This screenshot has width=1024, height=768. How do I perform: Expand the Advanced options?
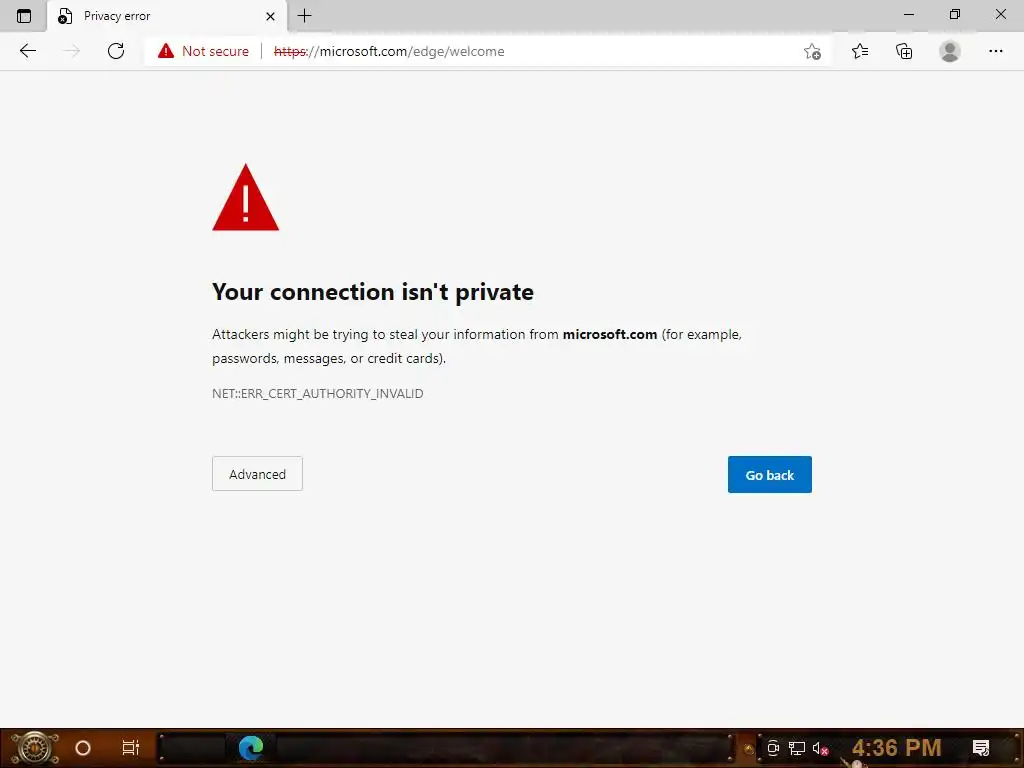point(257,474)
